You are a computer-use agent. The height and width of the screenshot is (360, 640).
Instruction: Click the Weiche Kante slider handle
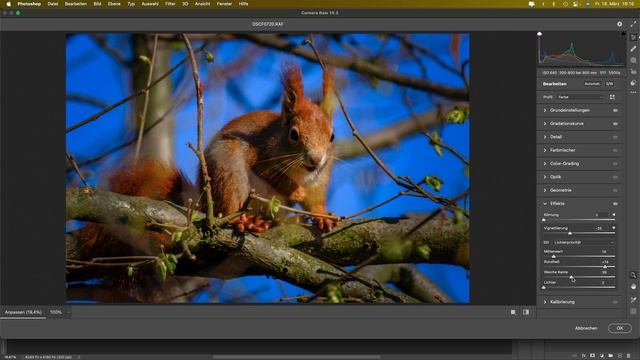pyautogui.click(x=571, y=277)
